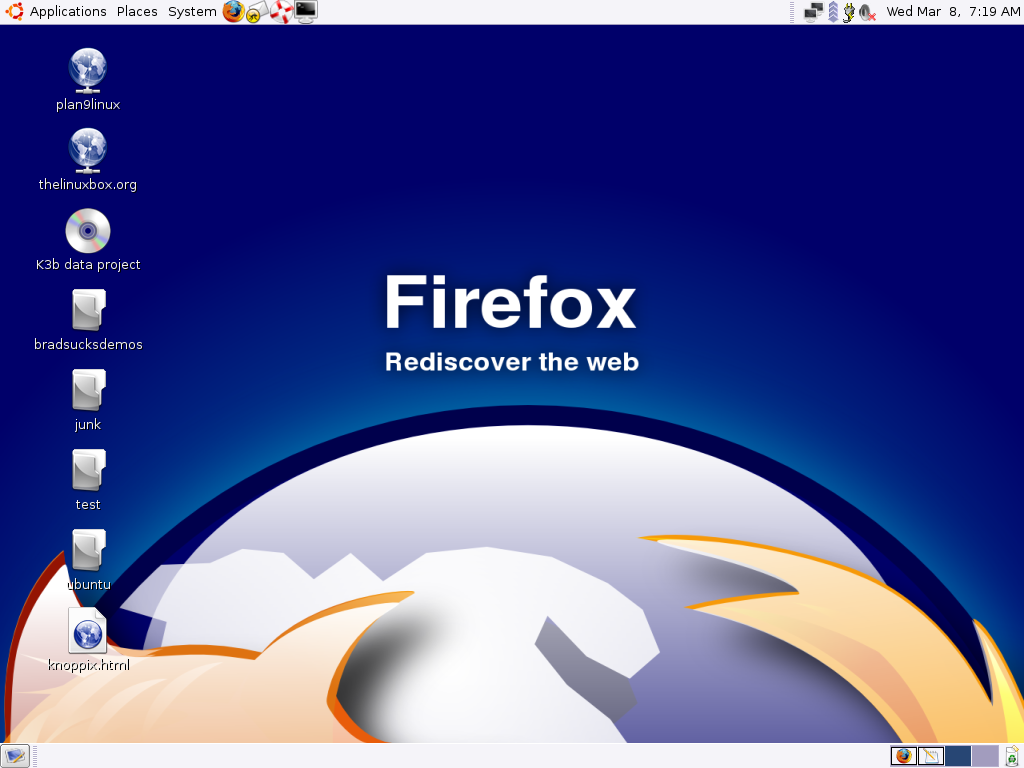The width and height of the screenshot is (1024, 768).
Task: Click the 'junk' label text
Action: [x=88, y=424]
